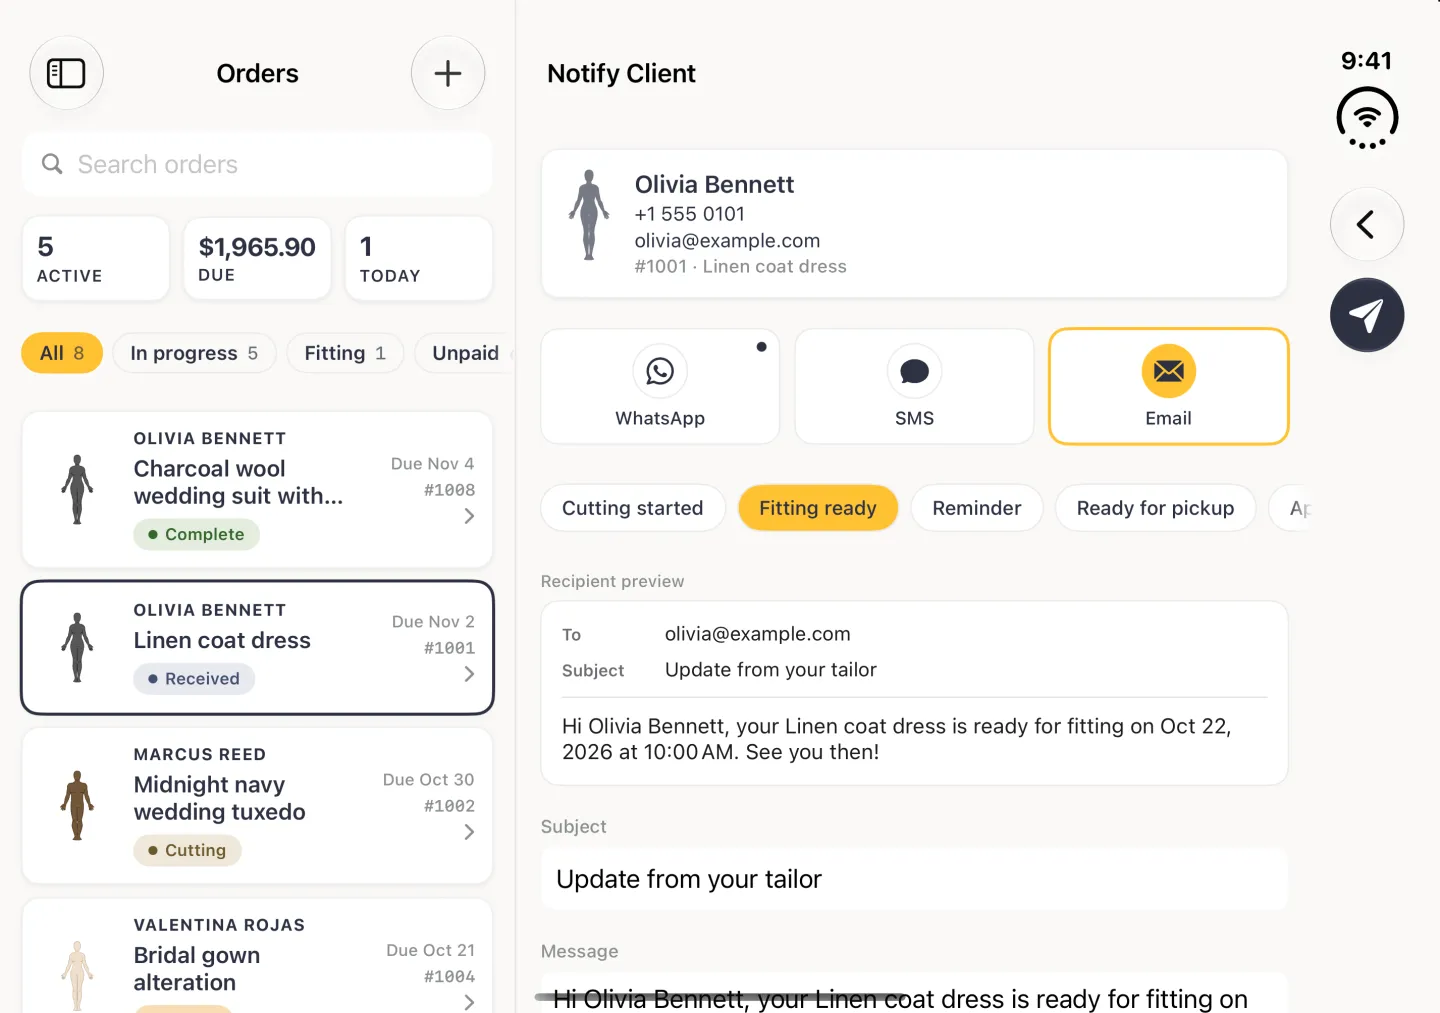Filter orders by Fitting

pos(345,353)
